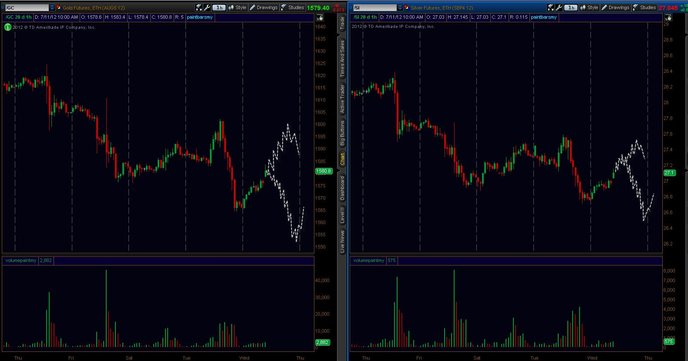Click the pointer icon above gold price axis

pos(320,18)
